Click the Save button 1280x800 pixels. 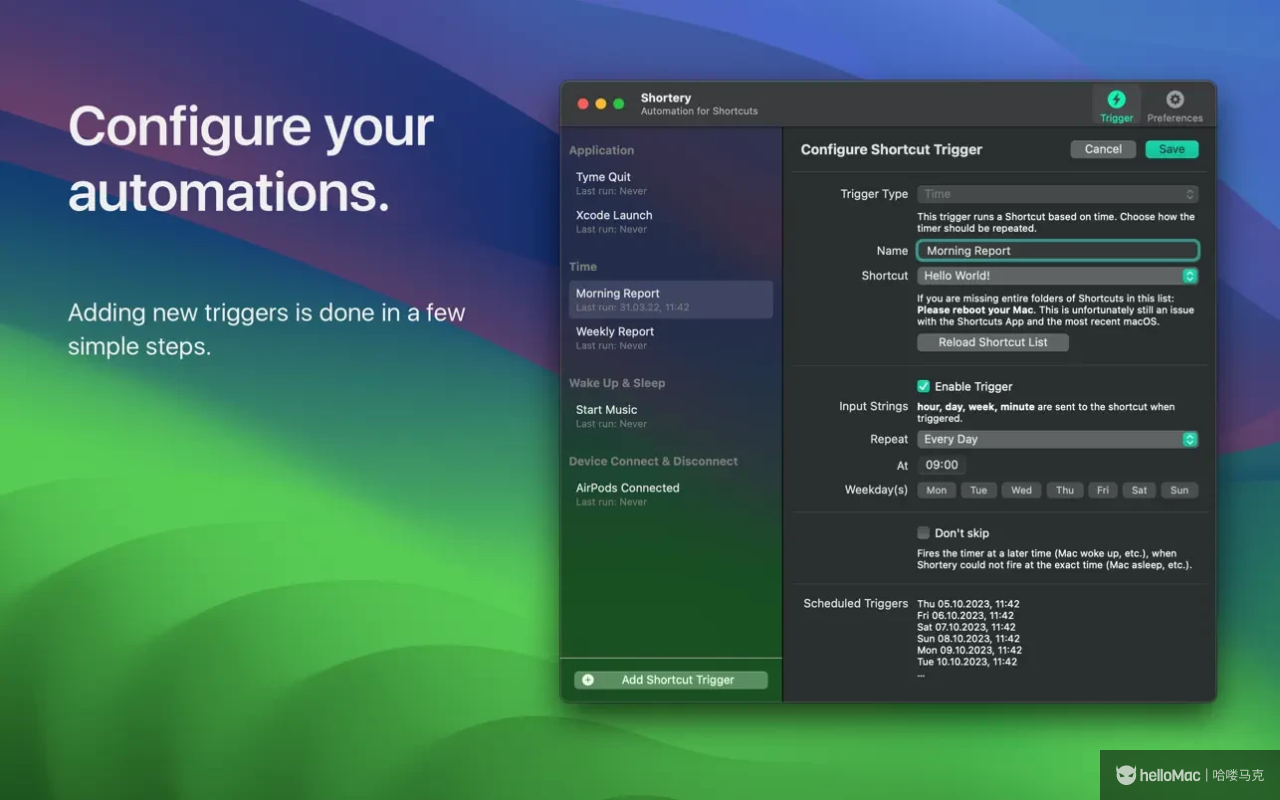coord(1171,149)
